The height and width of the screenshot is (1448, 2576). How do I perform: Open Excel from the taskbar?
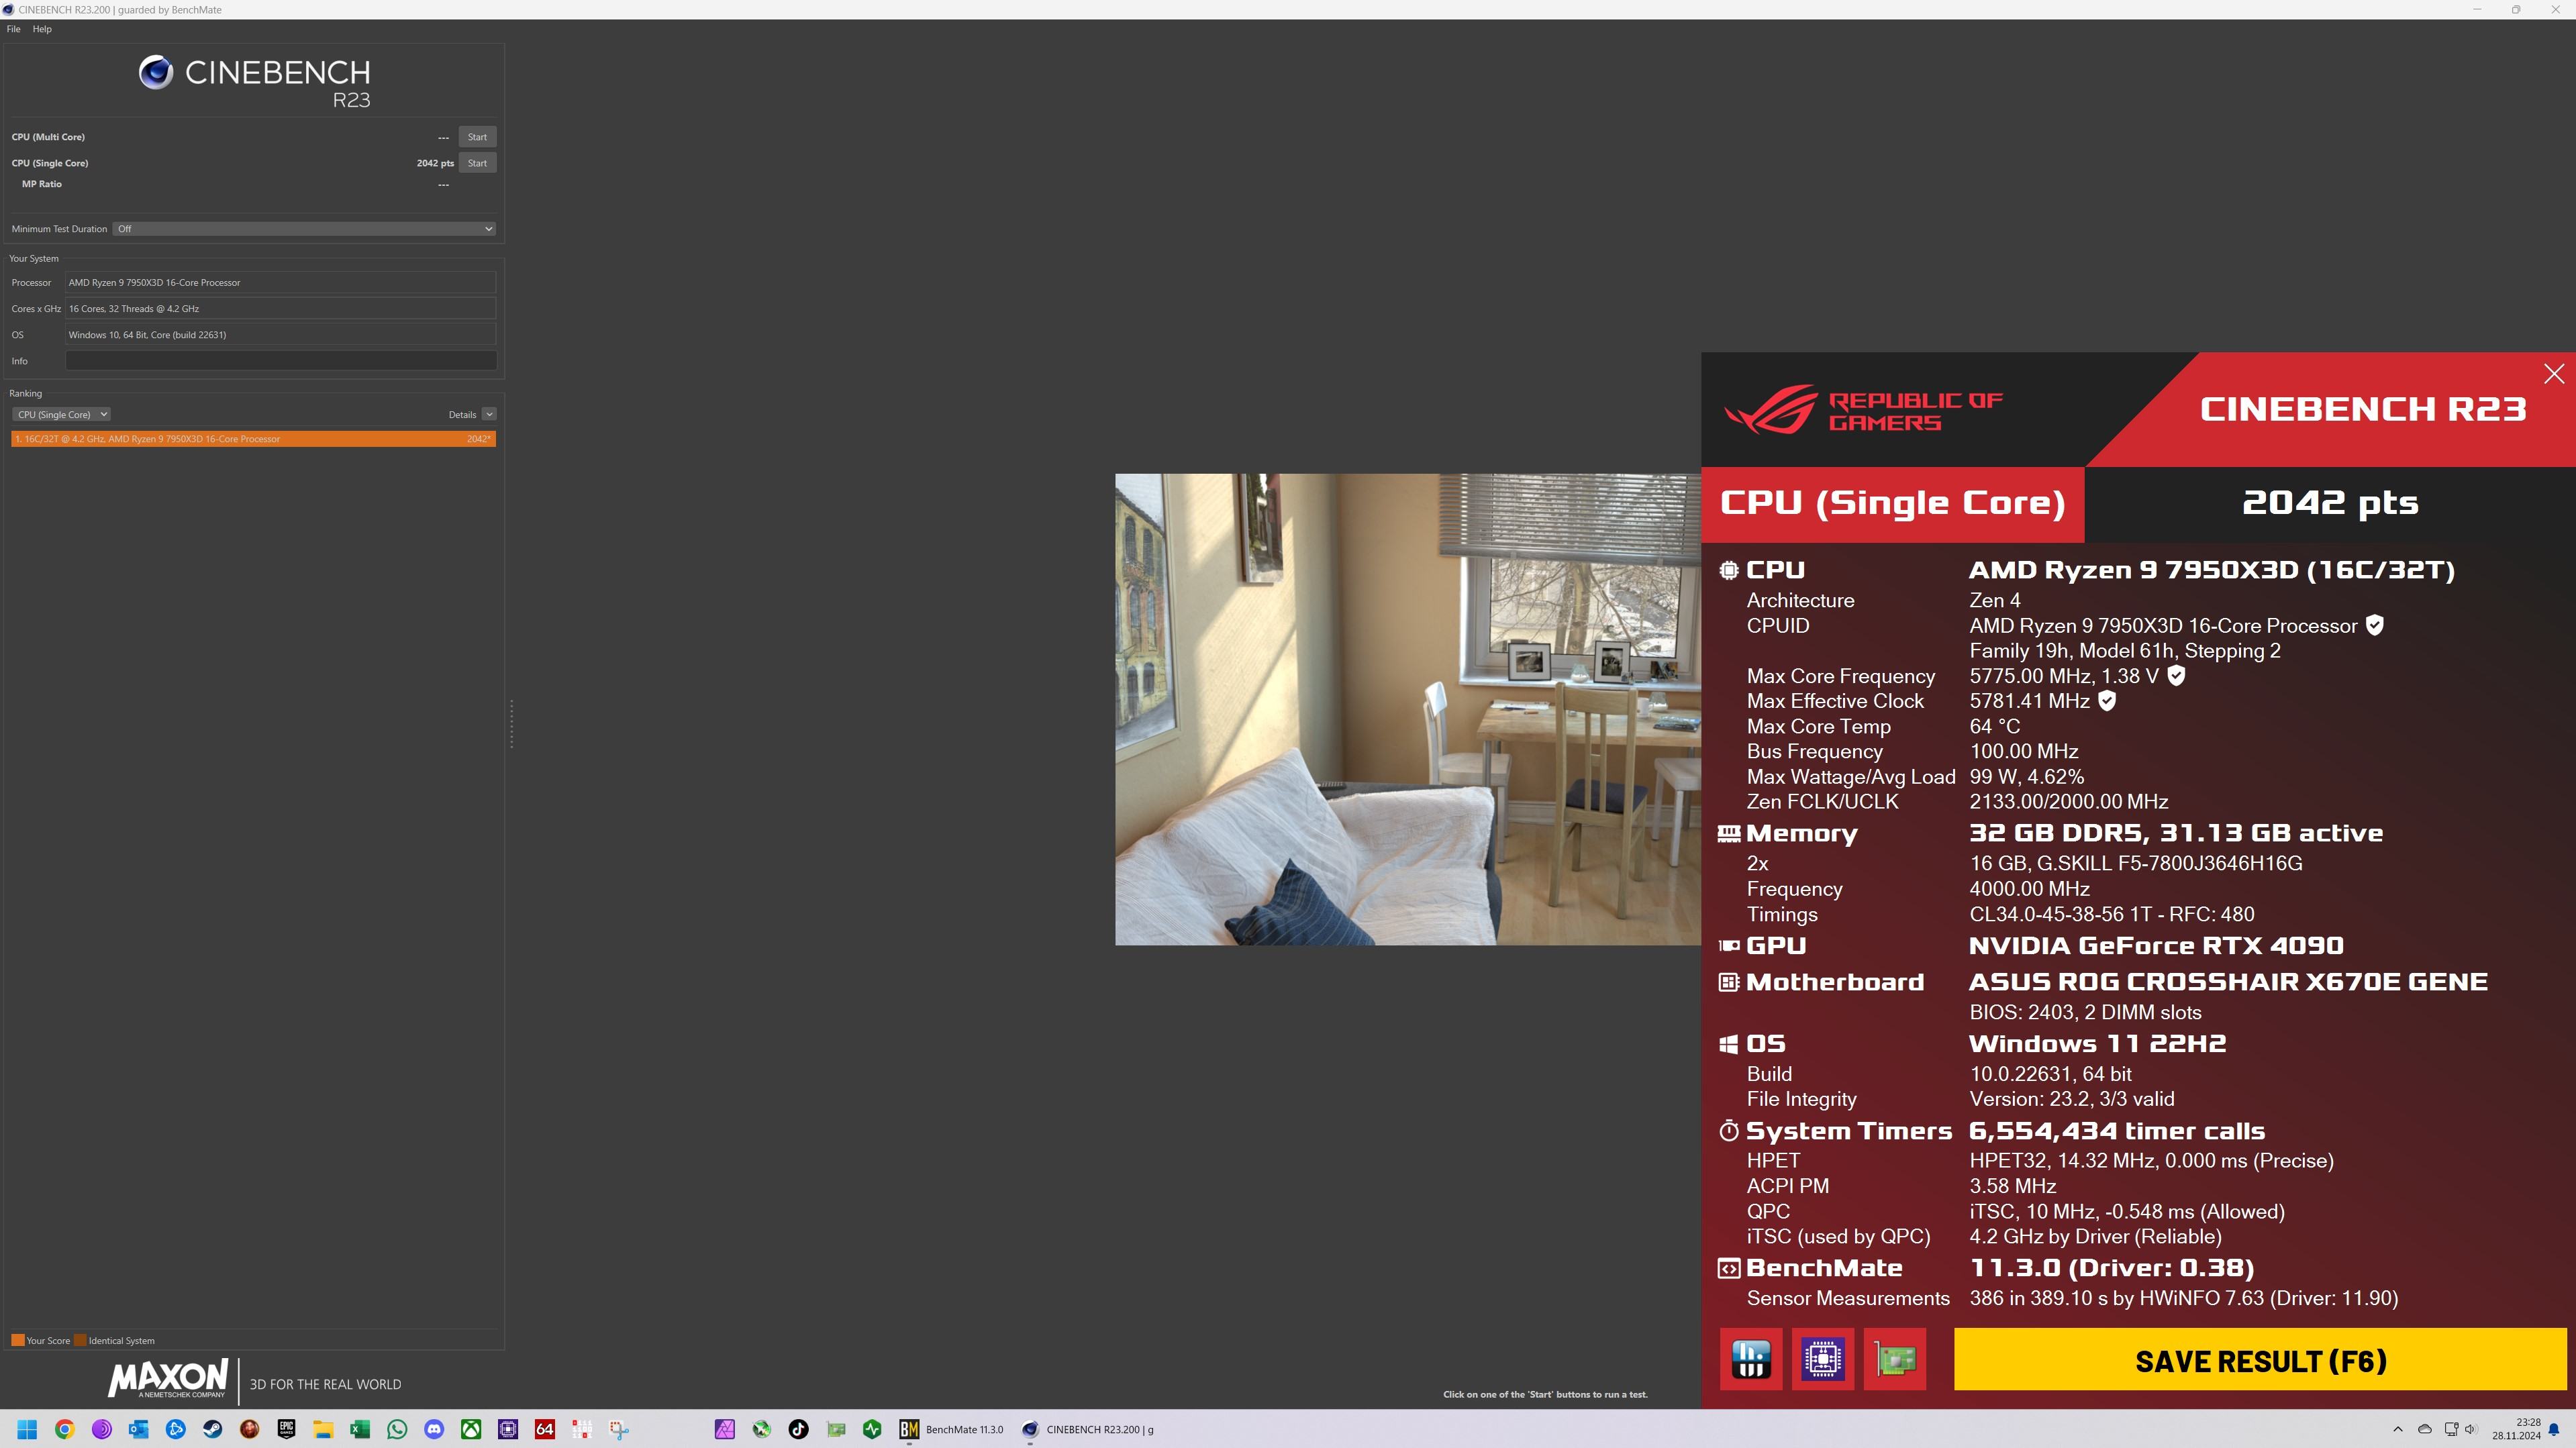pyautogui.click(x=360, y=1429)
